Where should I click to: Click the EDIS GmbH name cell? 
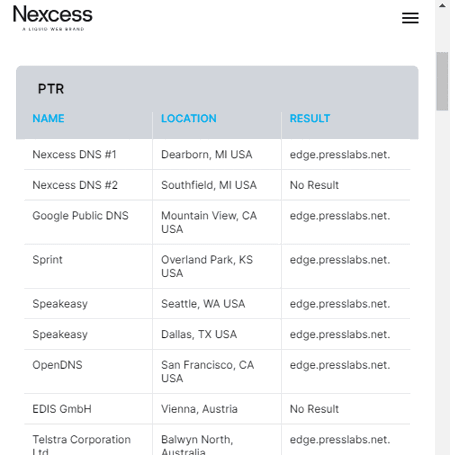62,409
